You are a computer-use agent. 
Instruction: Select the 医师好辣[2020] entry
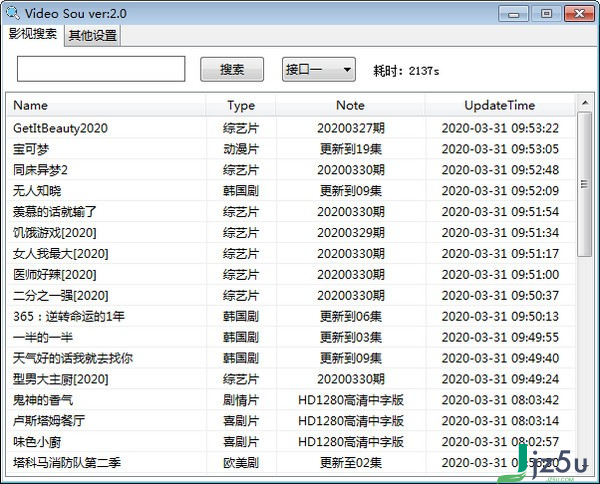click(291, 274)
